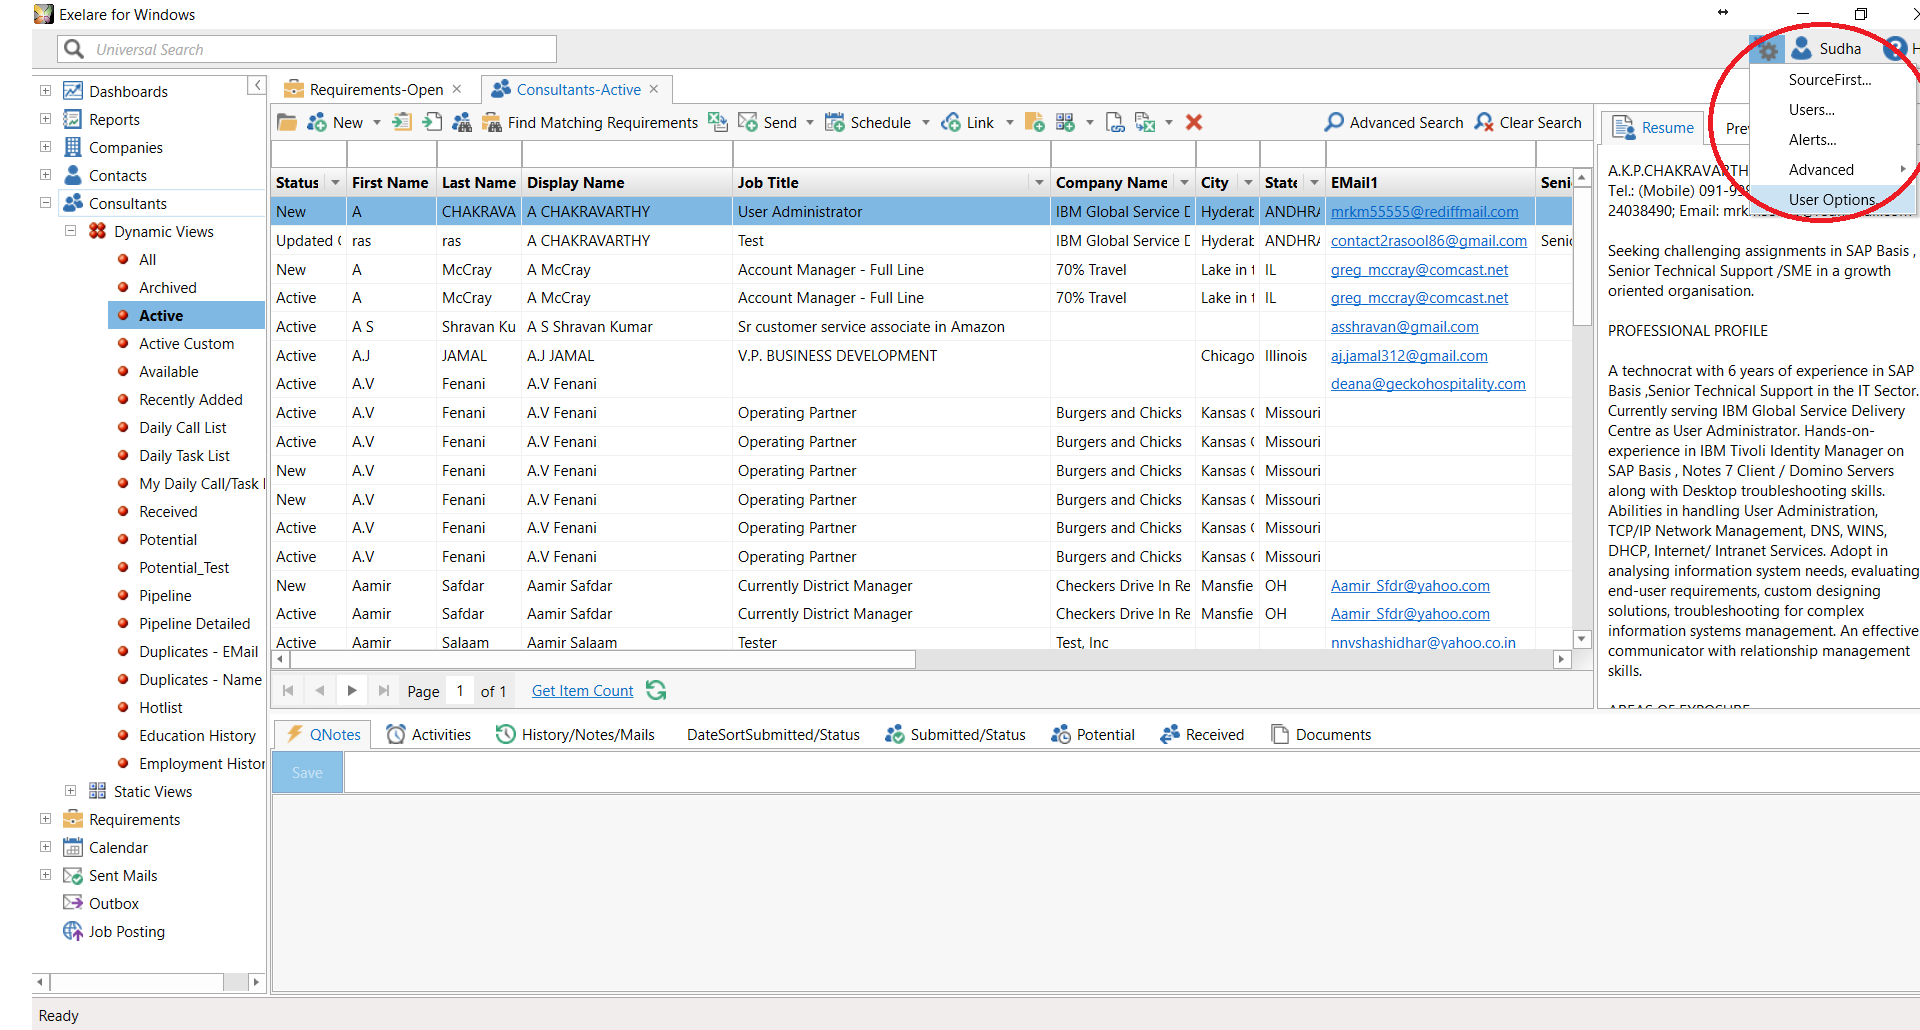
Task: Click the Schedule calendar icon
Action: (835, 122)
